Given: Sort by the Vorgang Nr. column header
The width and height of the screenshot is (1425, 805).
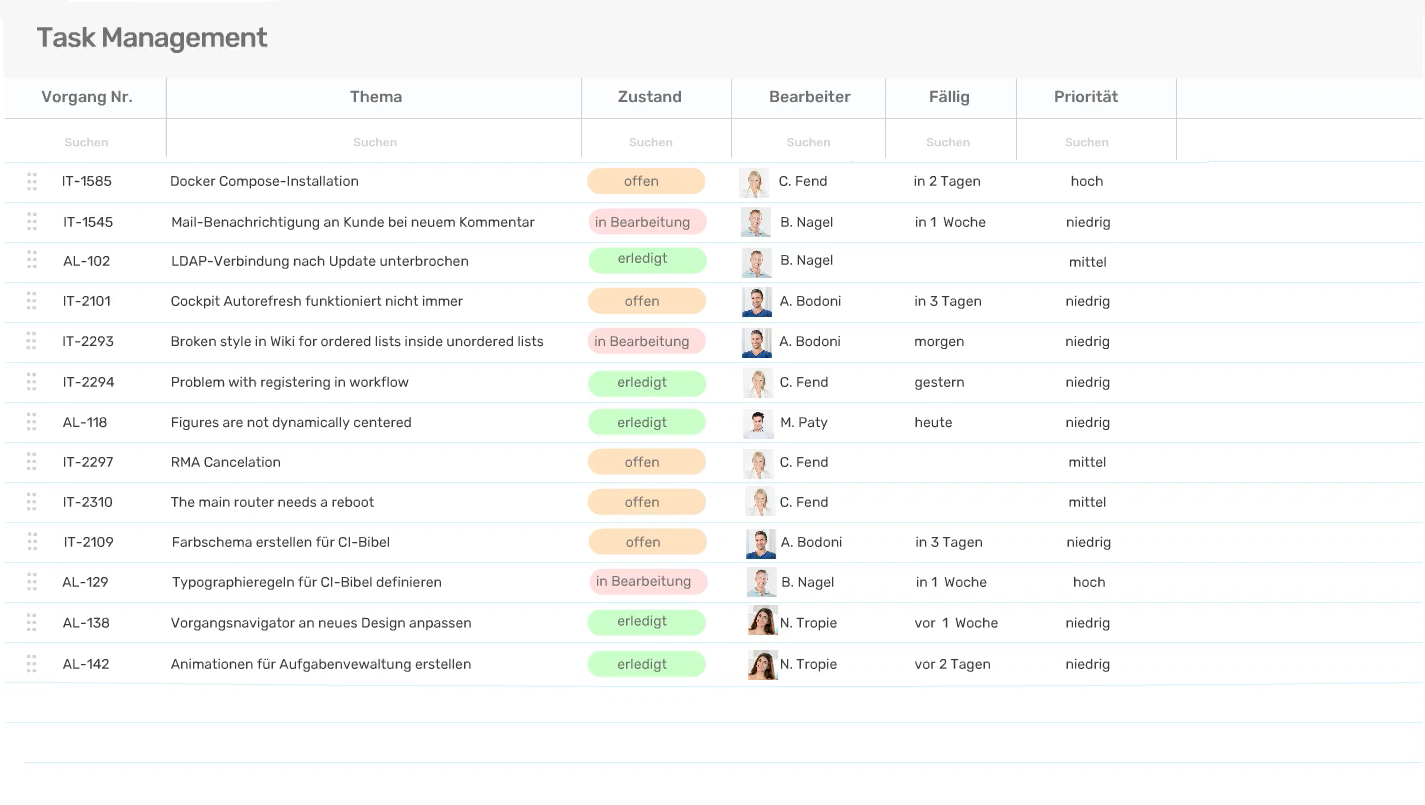Looking at the screenshot, I should pos(87,97).
